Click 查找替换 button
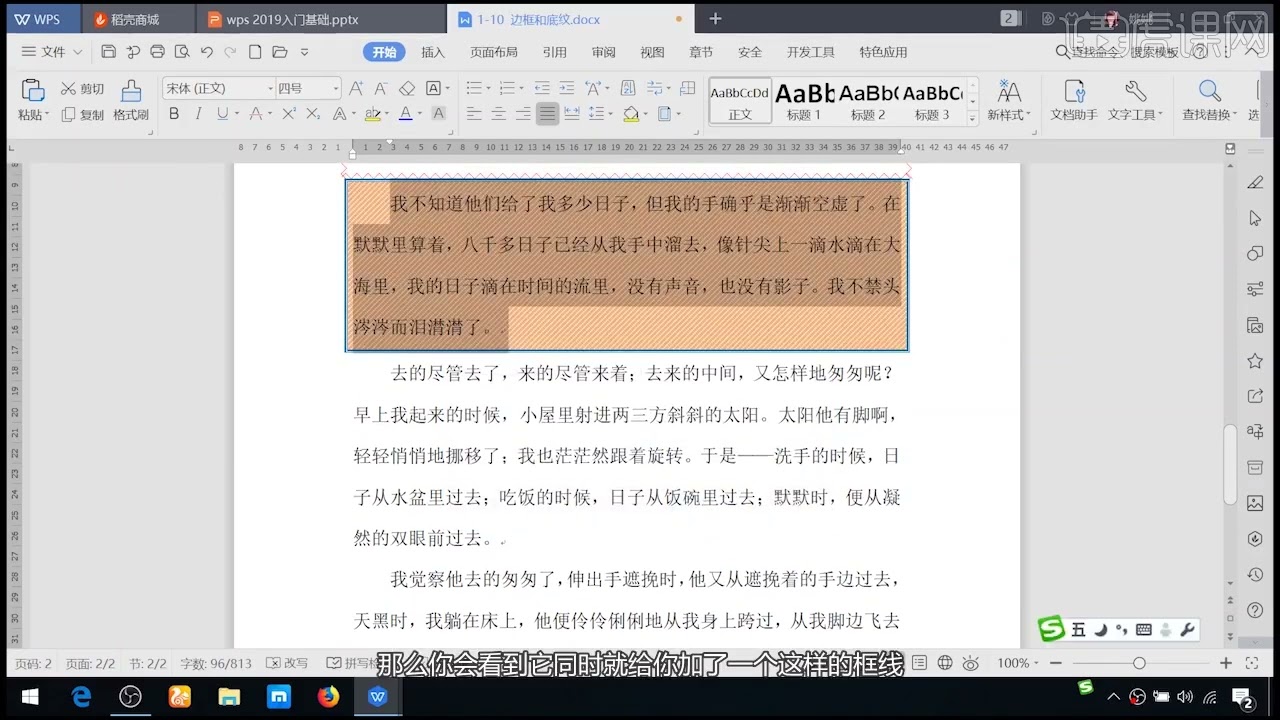 [1209, 101]
